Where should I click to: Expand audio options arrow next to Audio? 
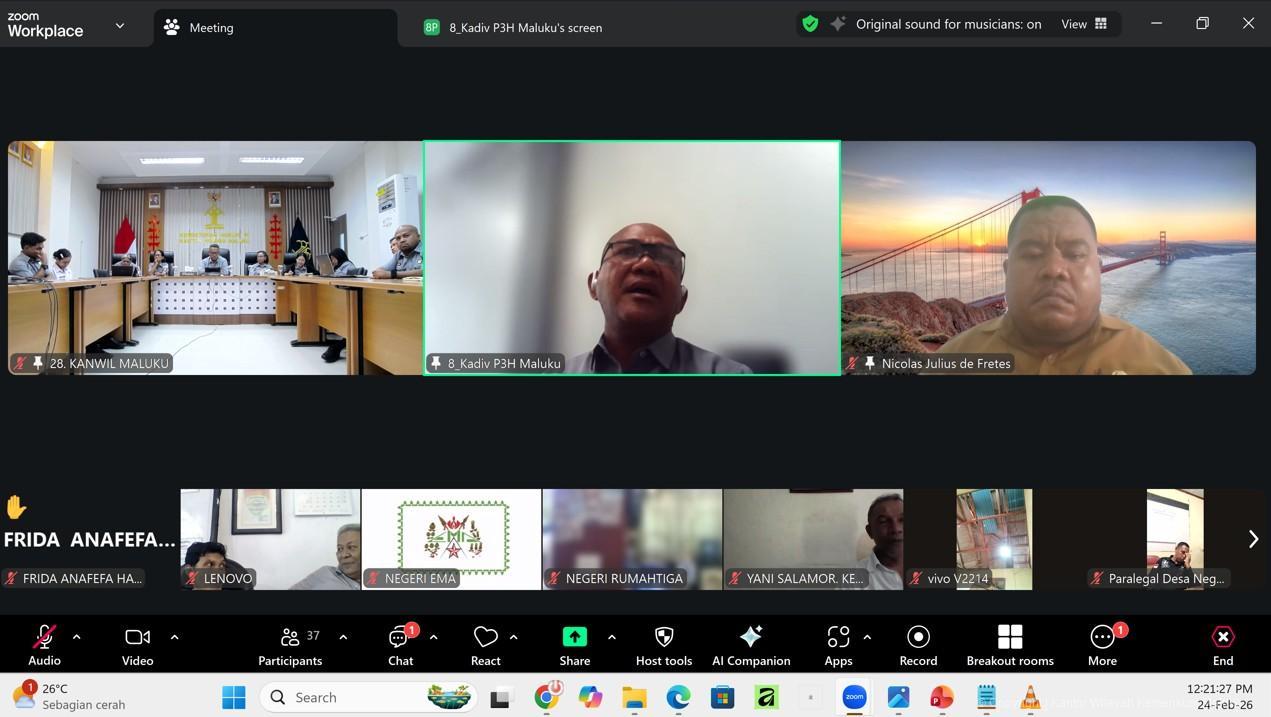tap(77, 637)
